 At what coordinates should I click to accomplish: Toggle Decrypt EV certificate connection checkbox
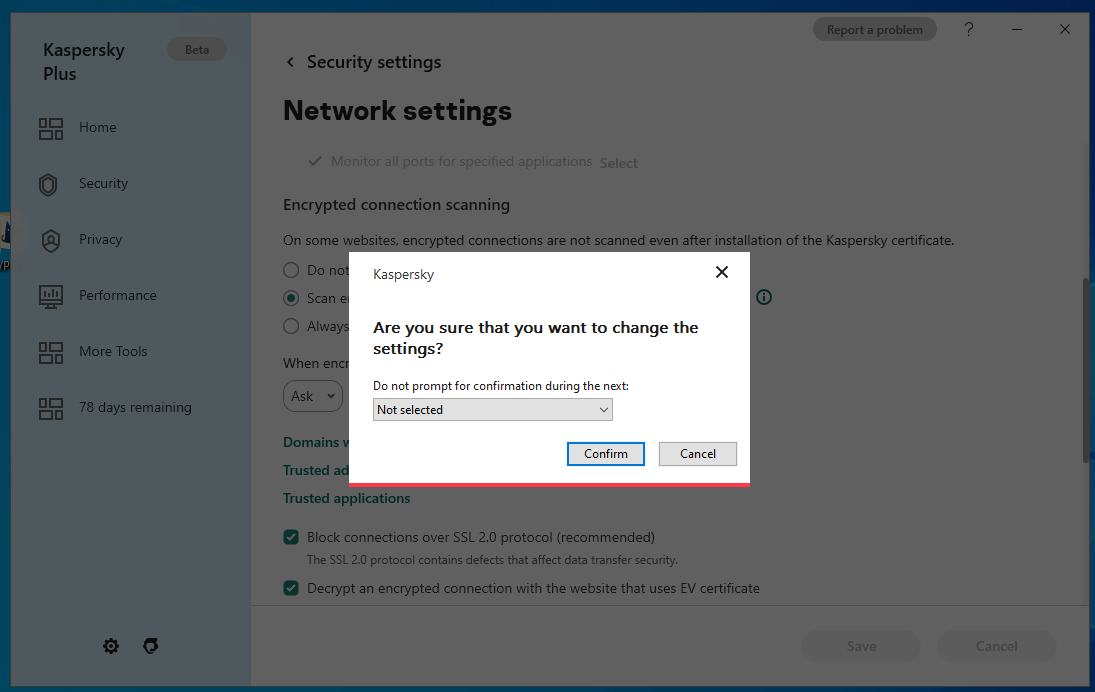click(x=291, y=588)
